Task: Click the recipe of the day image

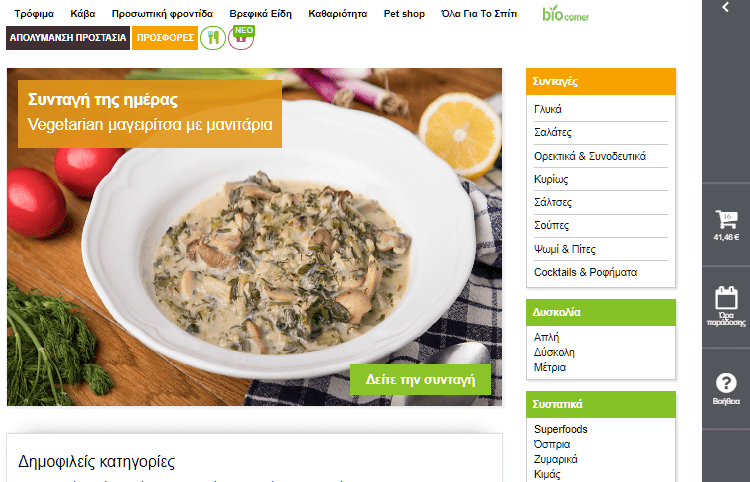Action: [254, 237]
